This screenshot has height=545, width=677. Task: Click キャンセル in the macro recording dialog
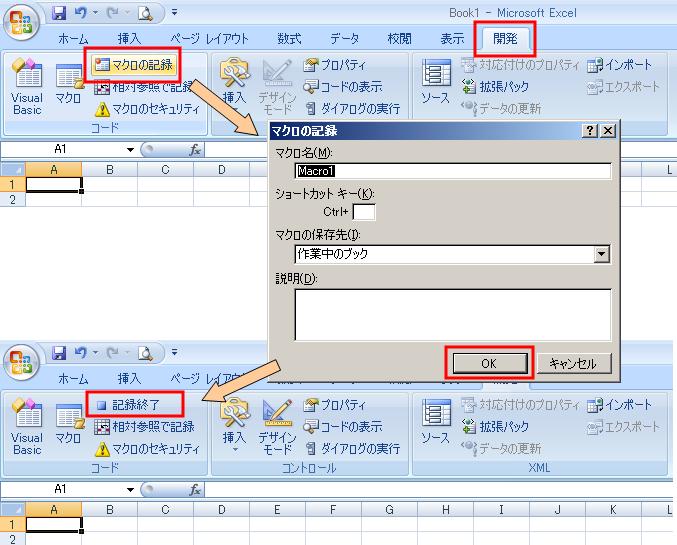pos(572,363)
